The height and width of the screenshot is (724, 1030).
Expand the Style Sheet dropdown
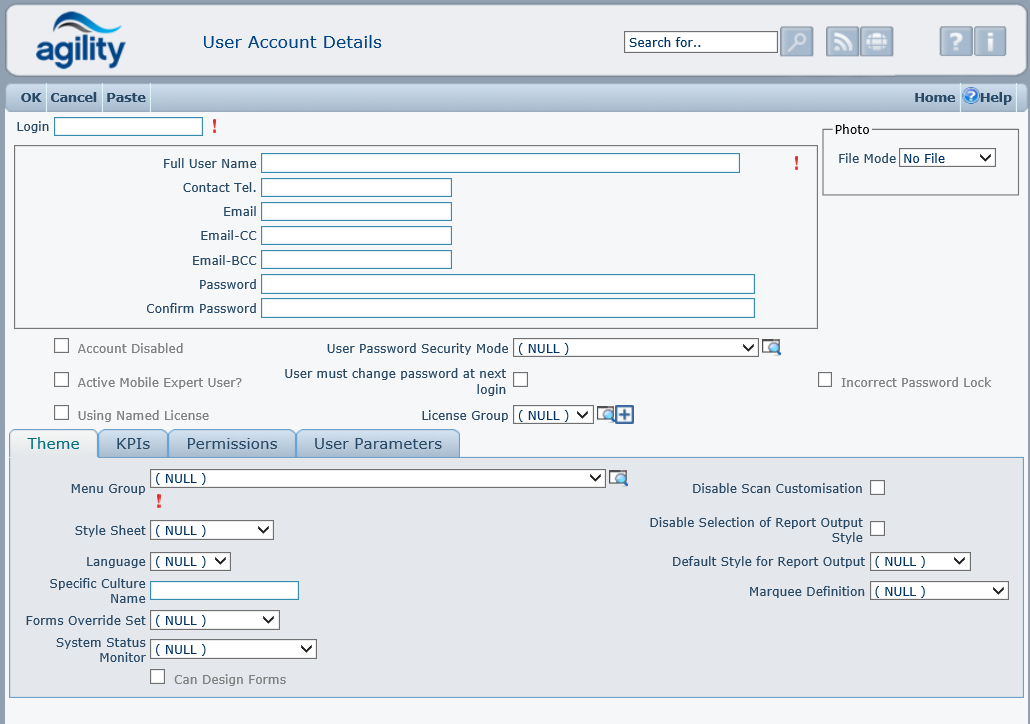(211, 530)
